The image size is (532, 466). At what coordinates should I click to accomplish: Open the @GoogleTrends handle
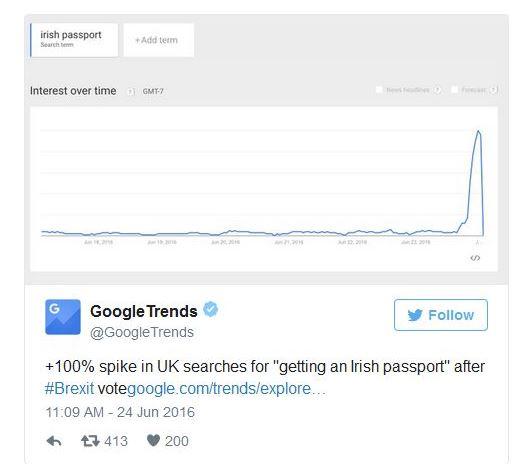[142, 332]
